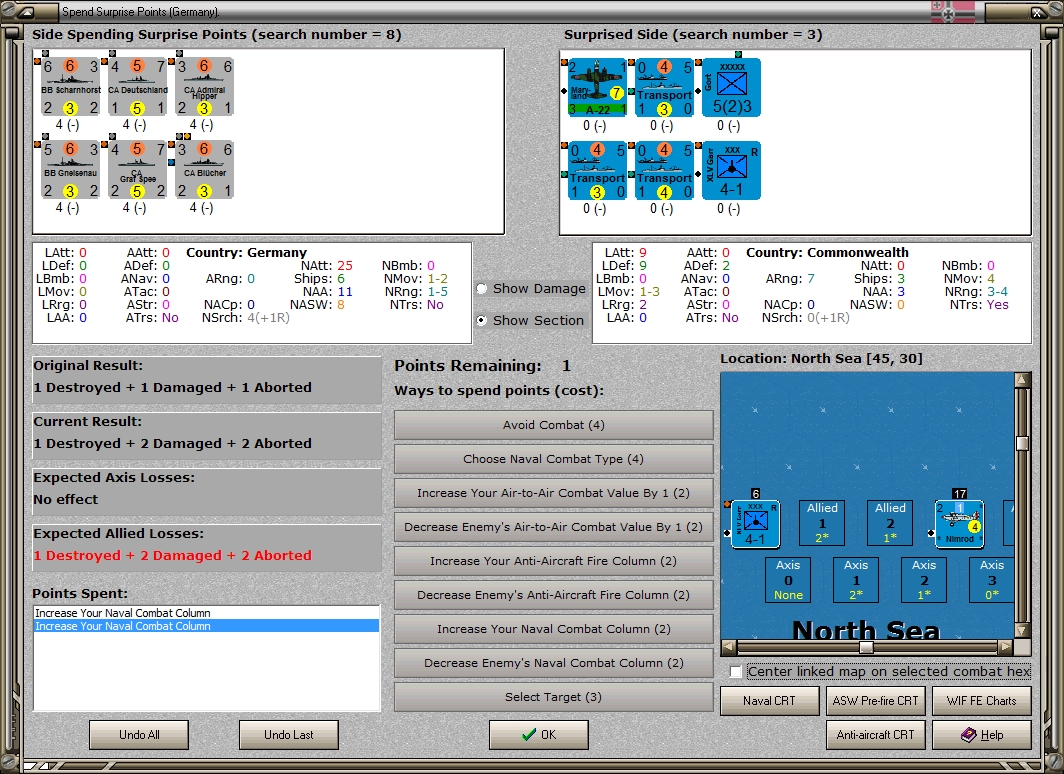Select highlighted Increase Your Naval Combat Column entry
The height and width of the screenshot is (774, 1064).
[206, 626]
